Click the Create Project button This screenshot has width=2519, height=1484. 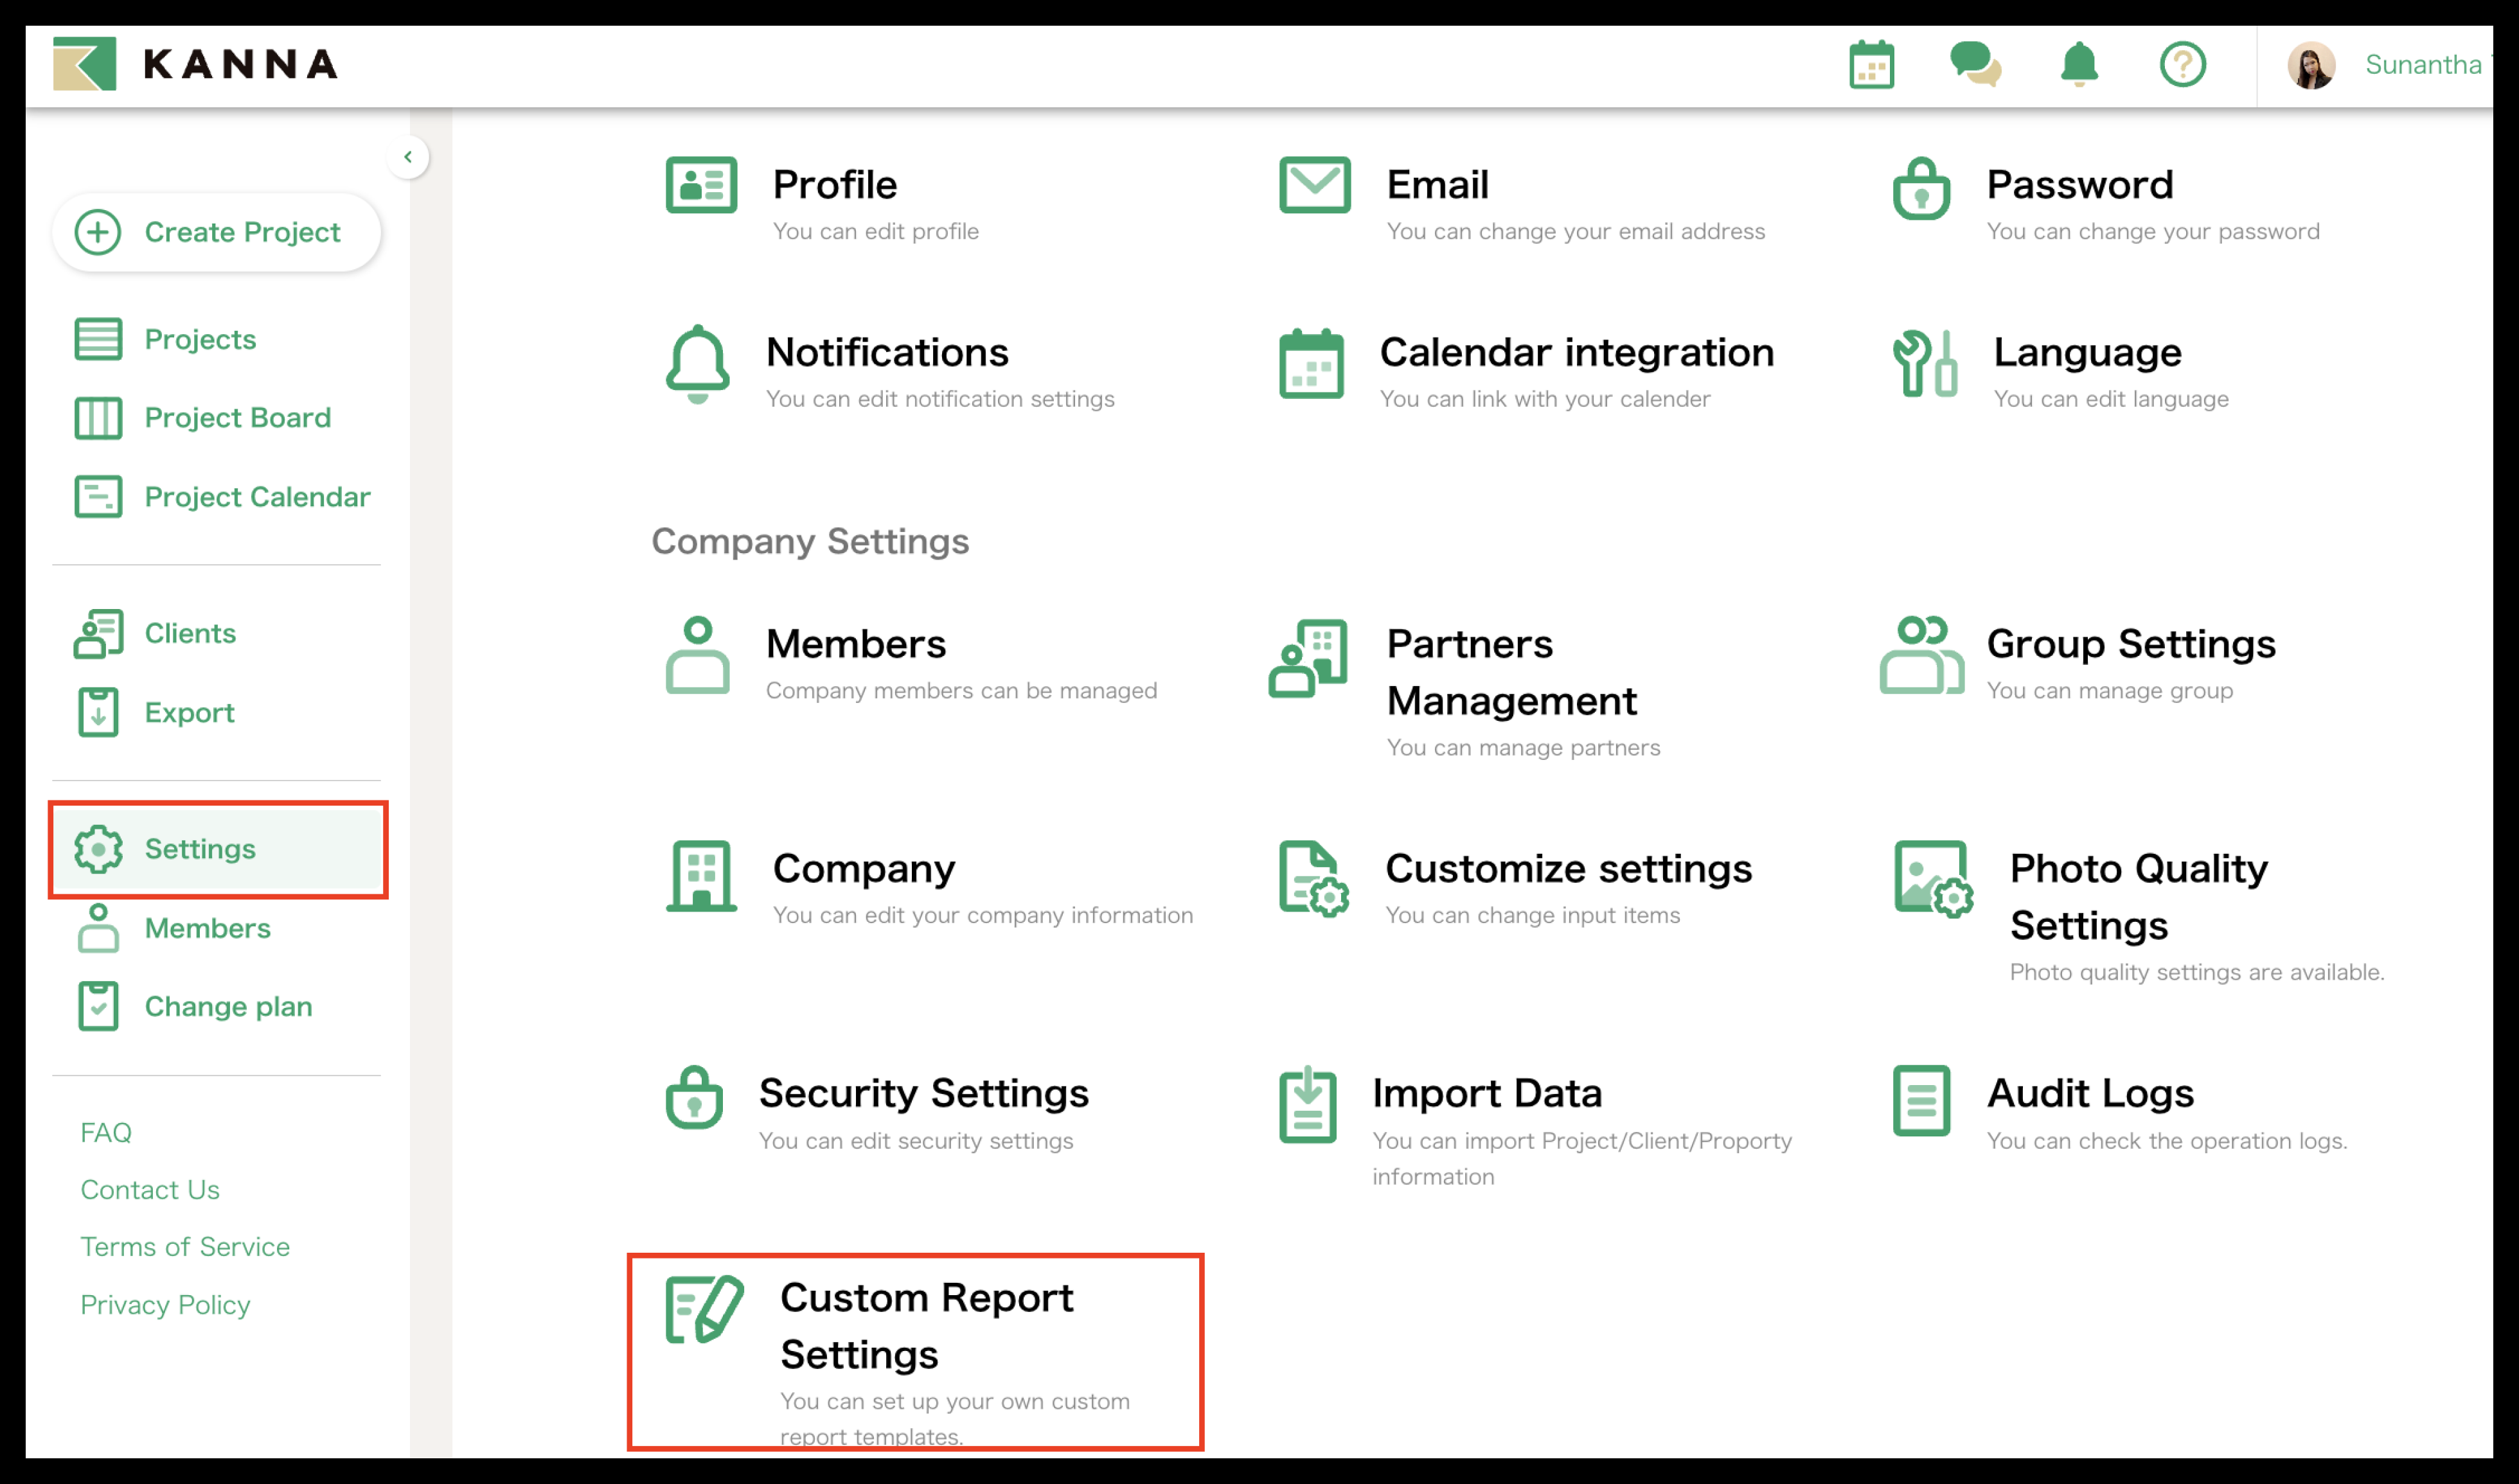[216, 232]
